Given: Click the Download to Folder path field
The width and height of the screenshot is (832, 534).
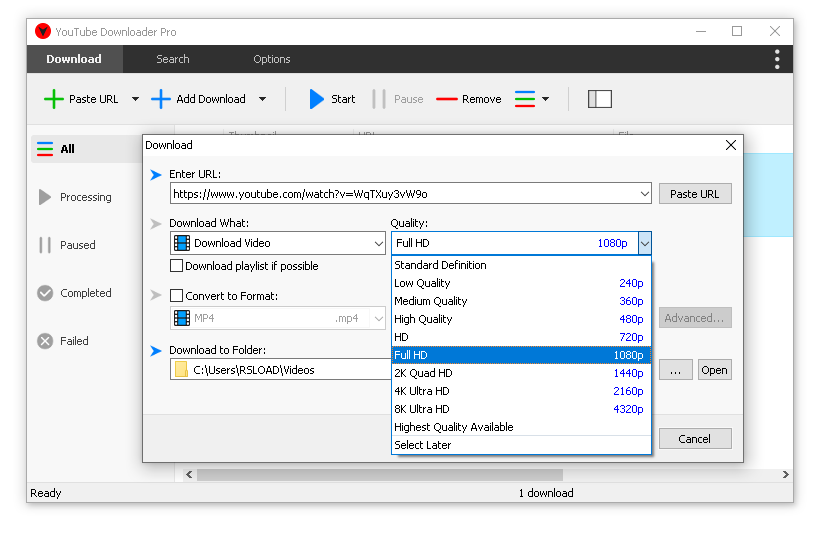Looking at the screenshot, I should [x=281, y=369].
